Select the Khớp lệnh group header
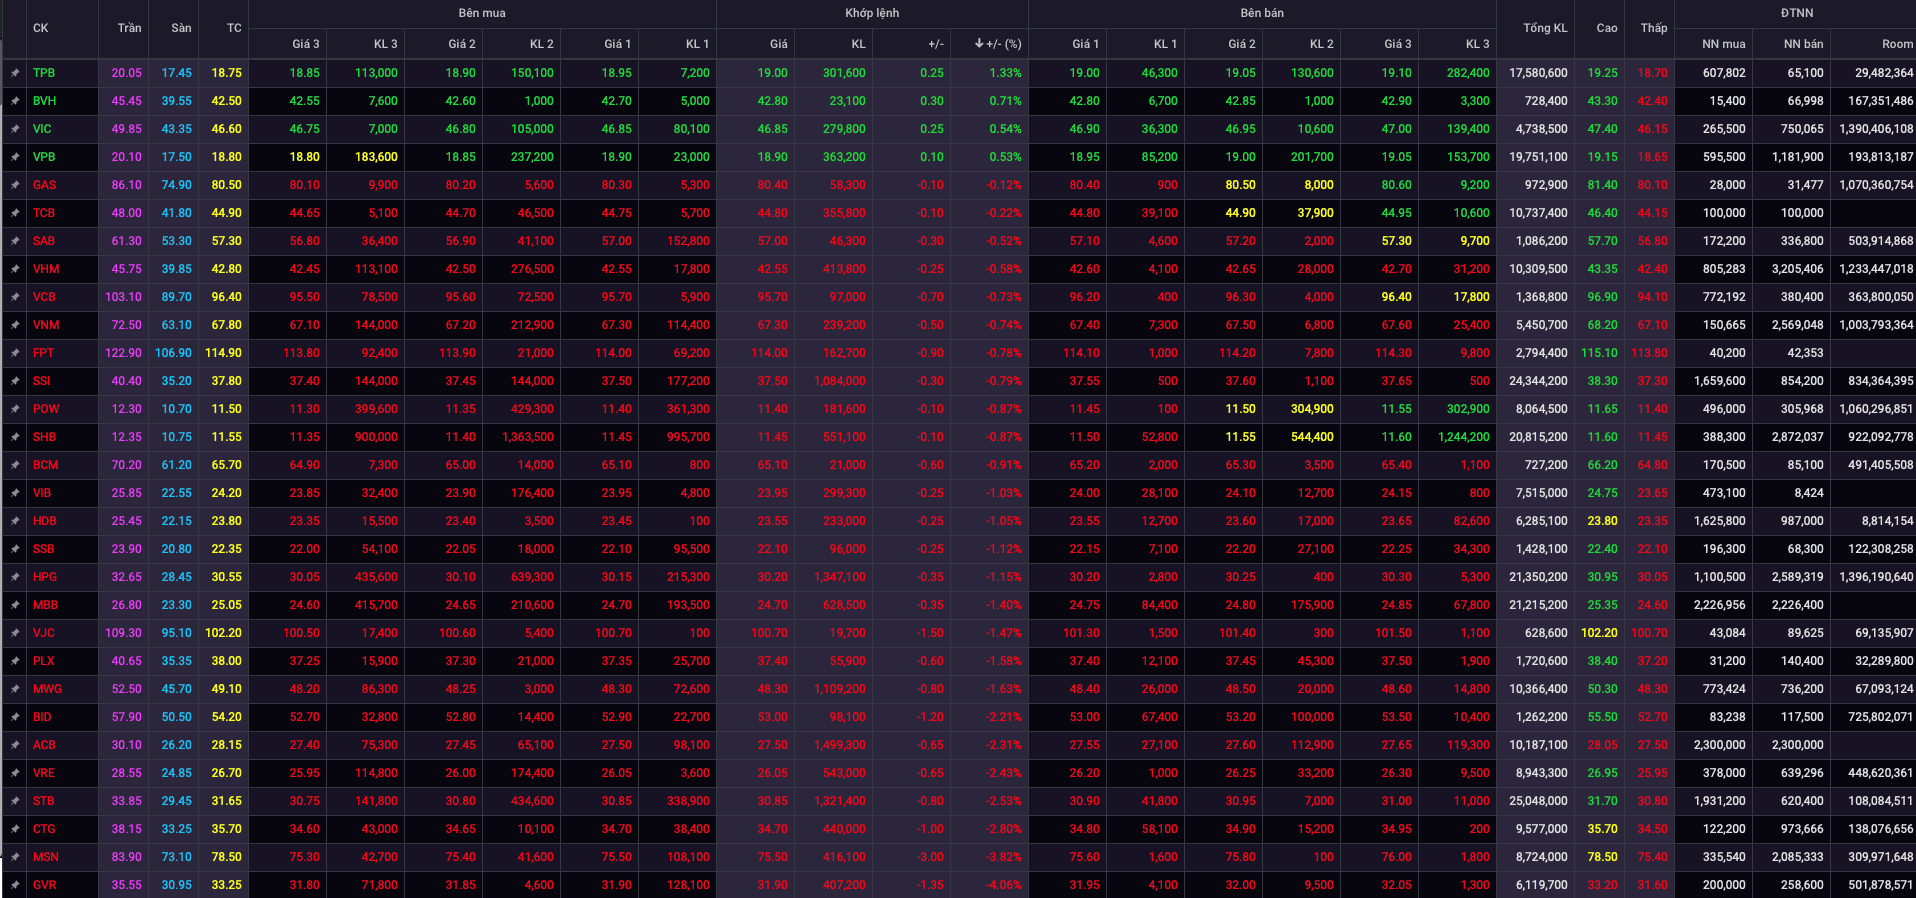Viewport: 1916px width, 898px height. [872, 13]
